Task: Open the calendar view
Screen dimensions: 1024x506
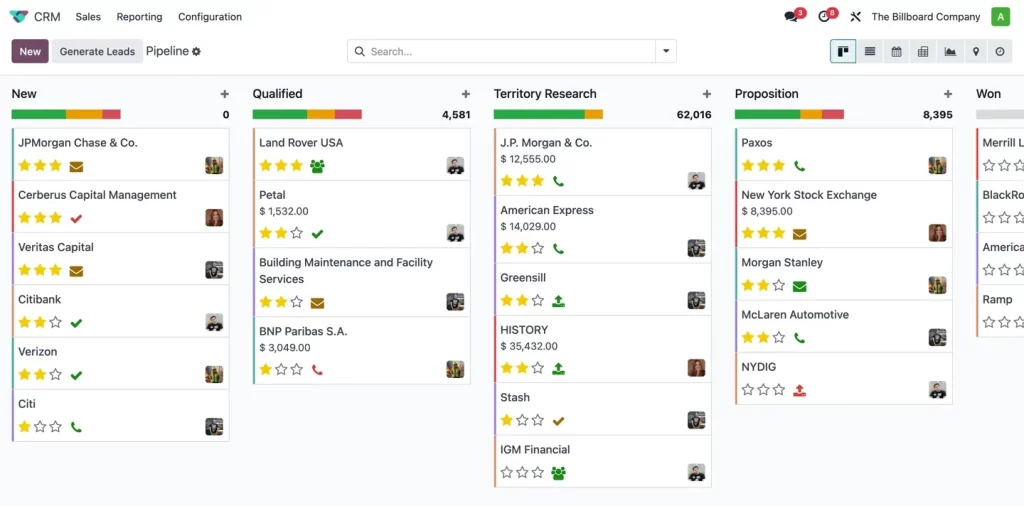Action: coord(896,51)
